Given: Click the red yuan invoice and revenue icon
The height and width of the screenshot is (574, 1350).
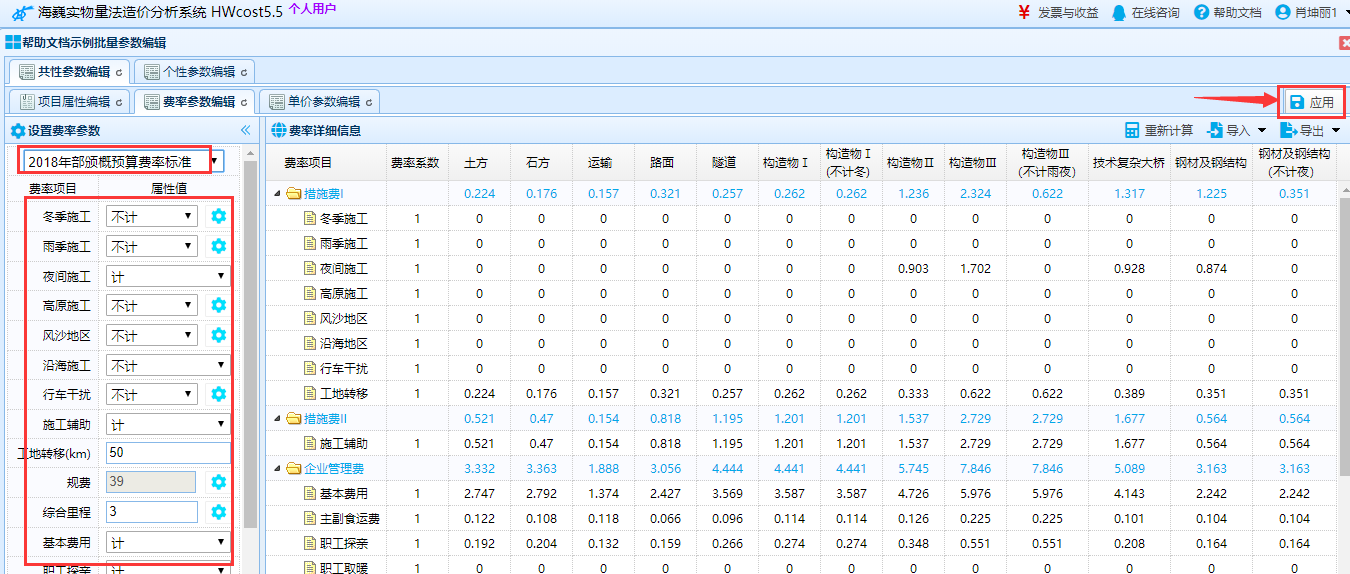Looking at the screenshot, I should tap(1024, 12).
